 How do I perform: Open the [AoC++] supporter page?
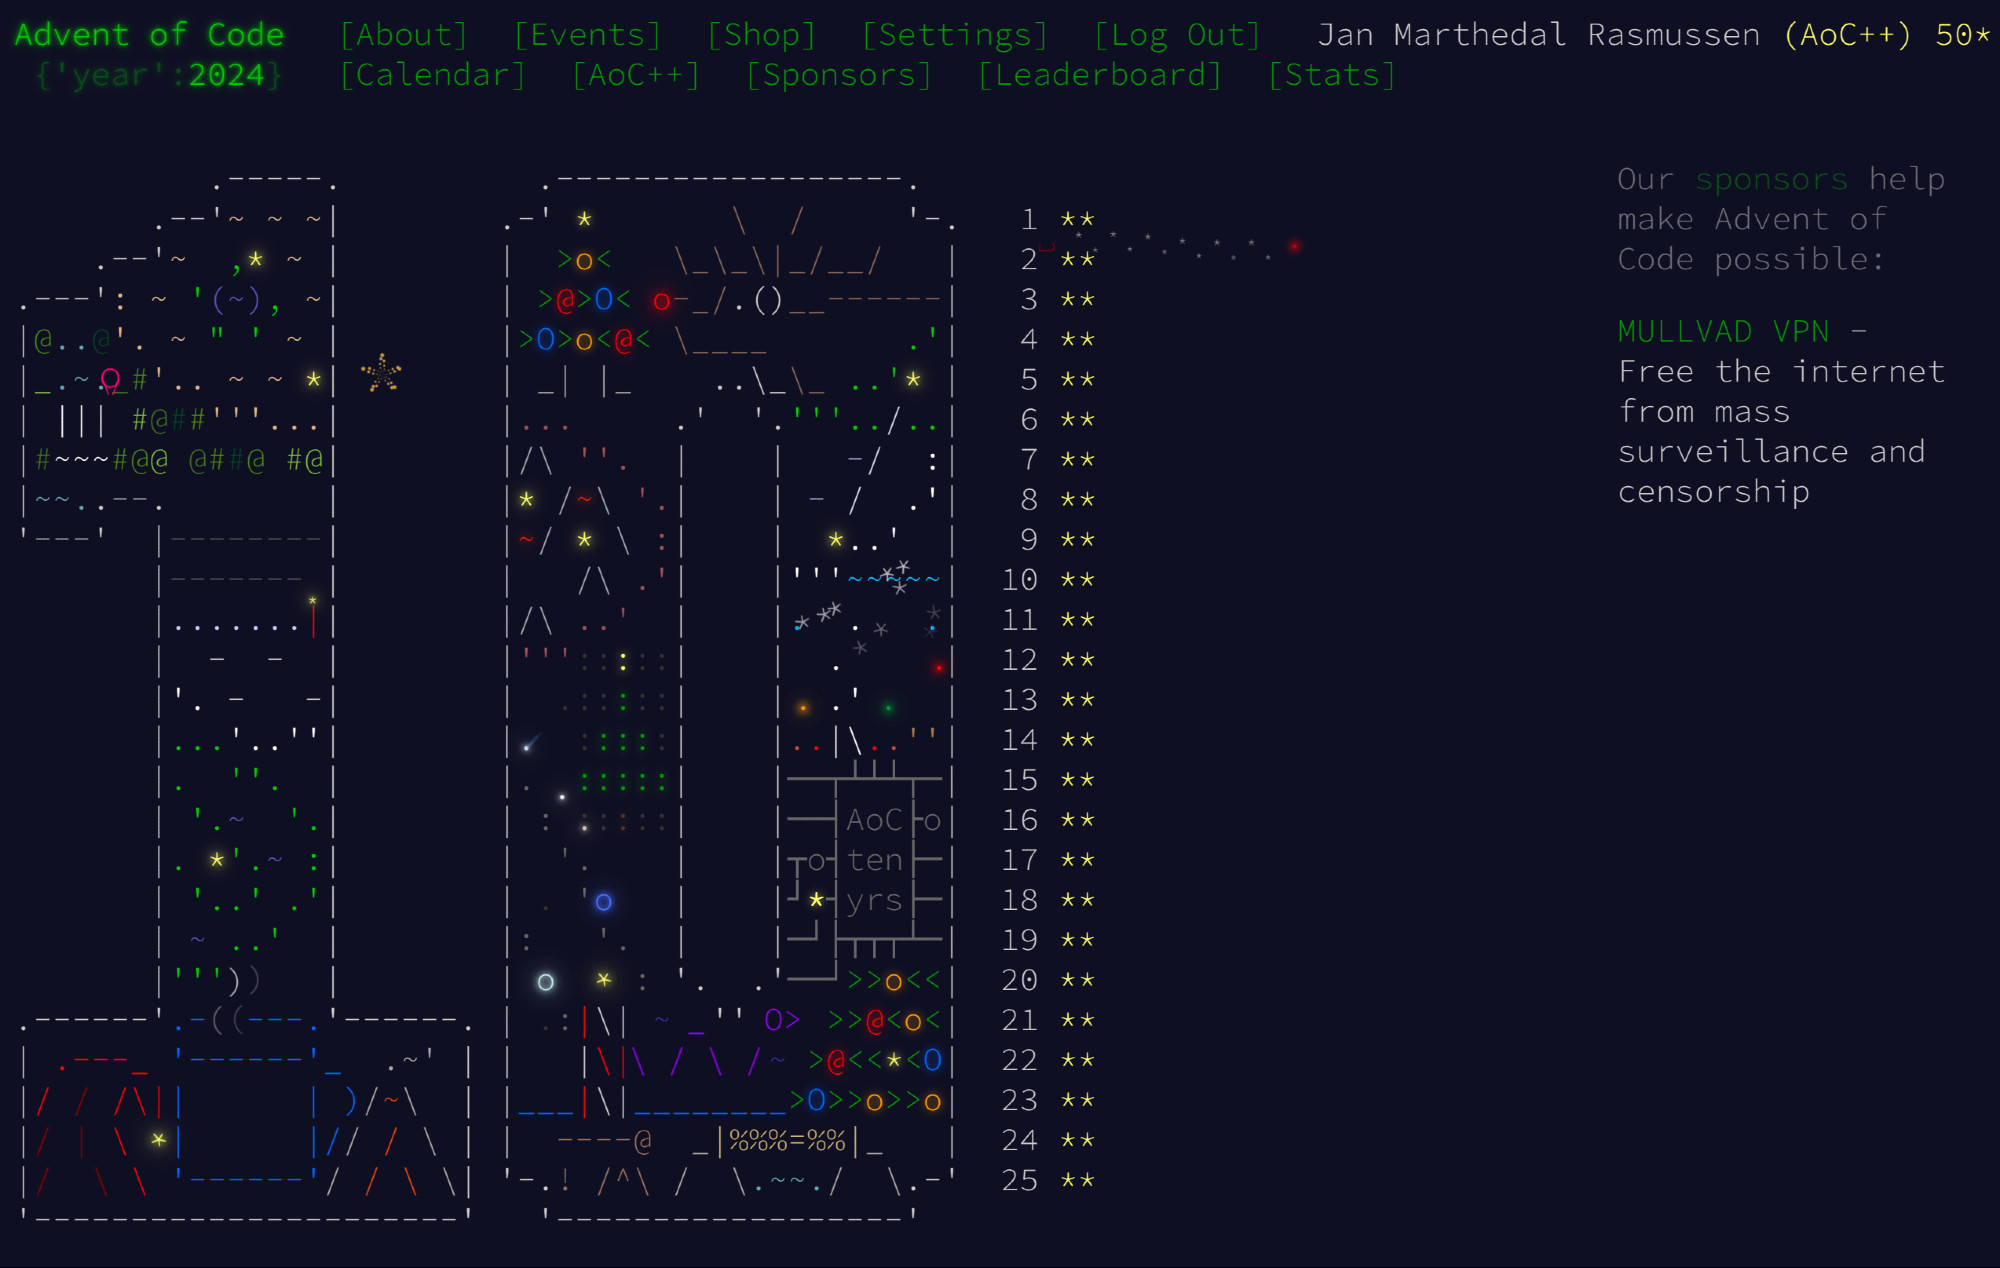635,75
